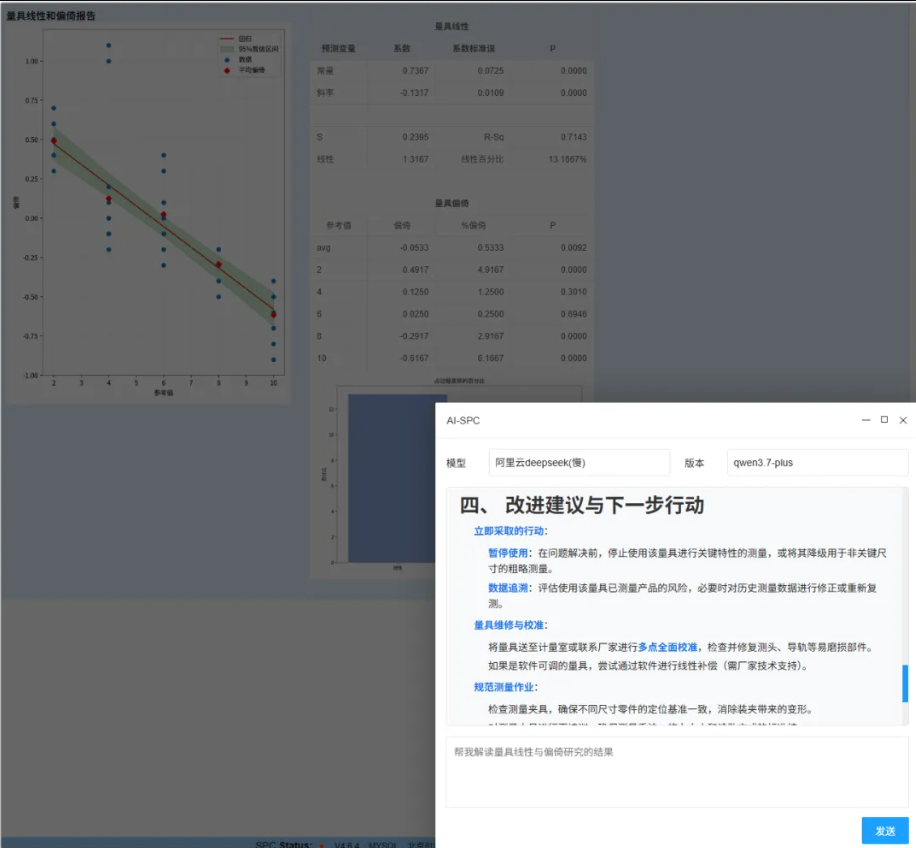Open the 模型 model dropdown showing 阿里云deepseek(慢)

579,463
